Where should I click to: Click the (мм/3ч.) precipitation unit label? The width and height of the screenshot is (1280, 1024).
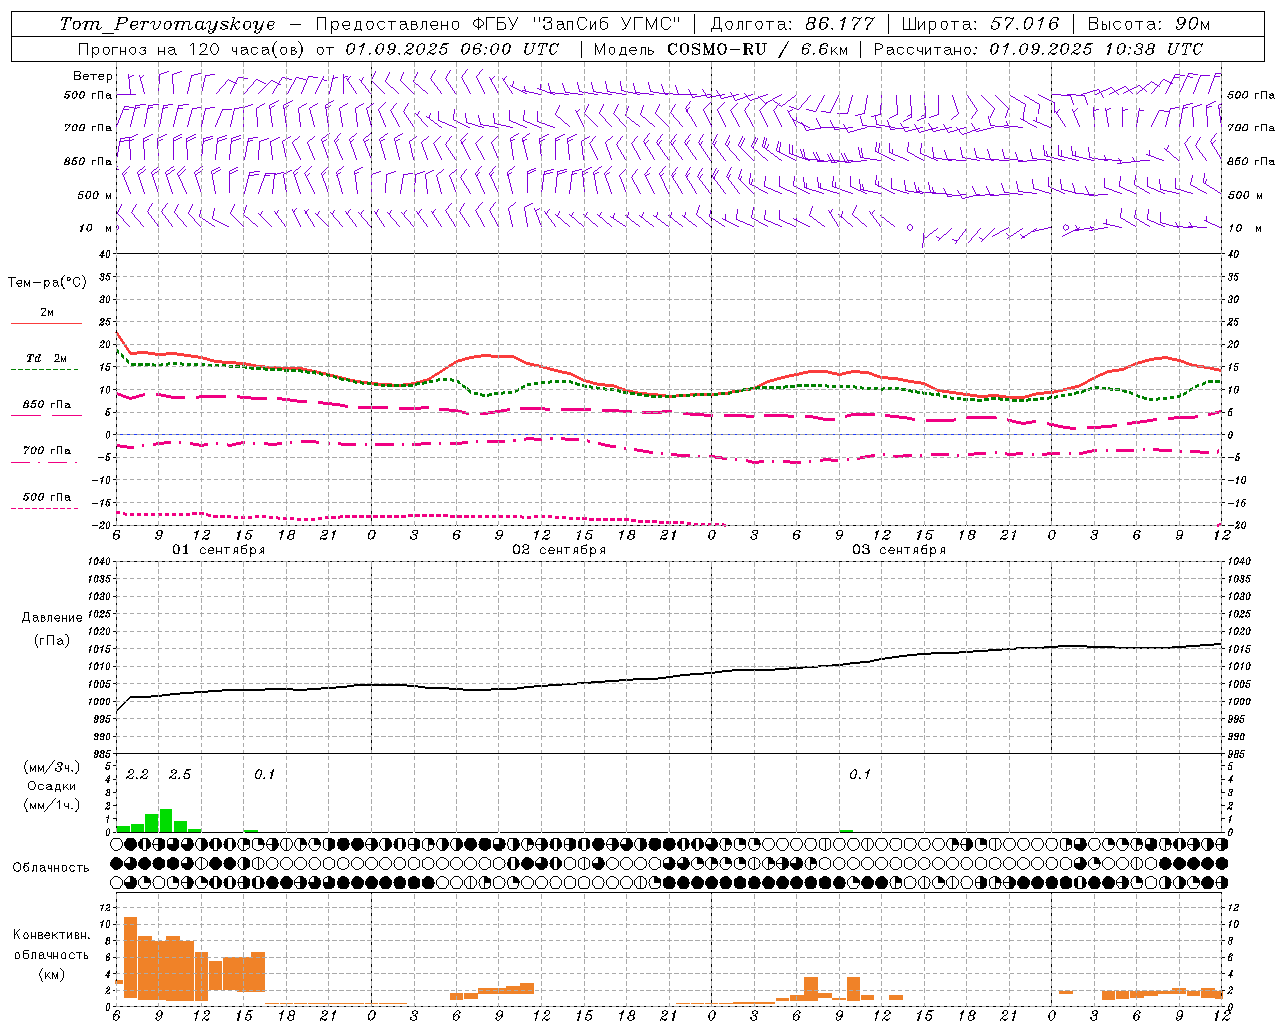52,768
